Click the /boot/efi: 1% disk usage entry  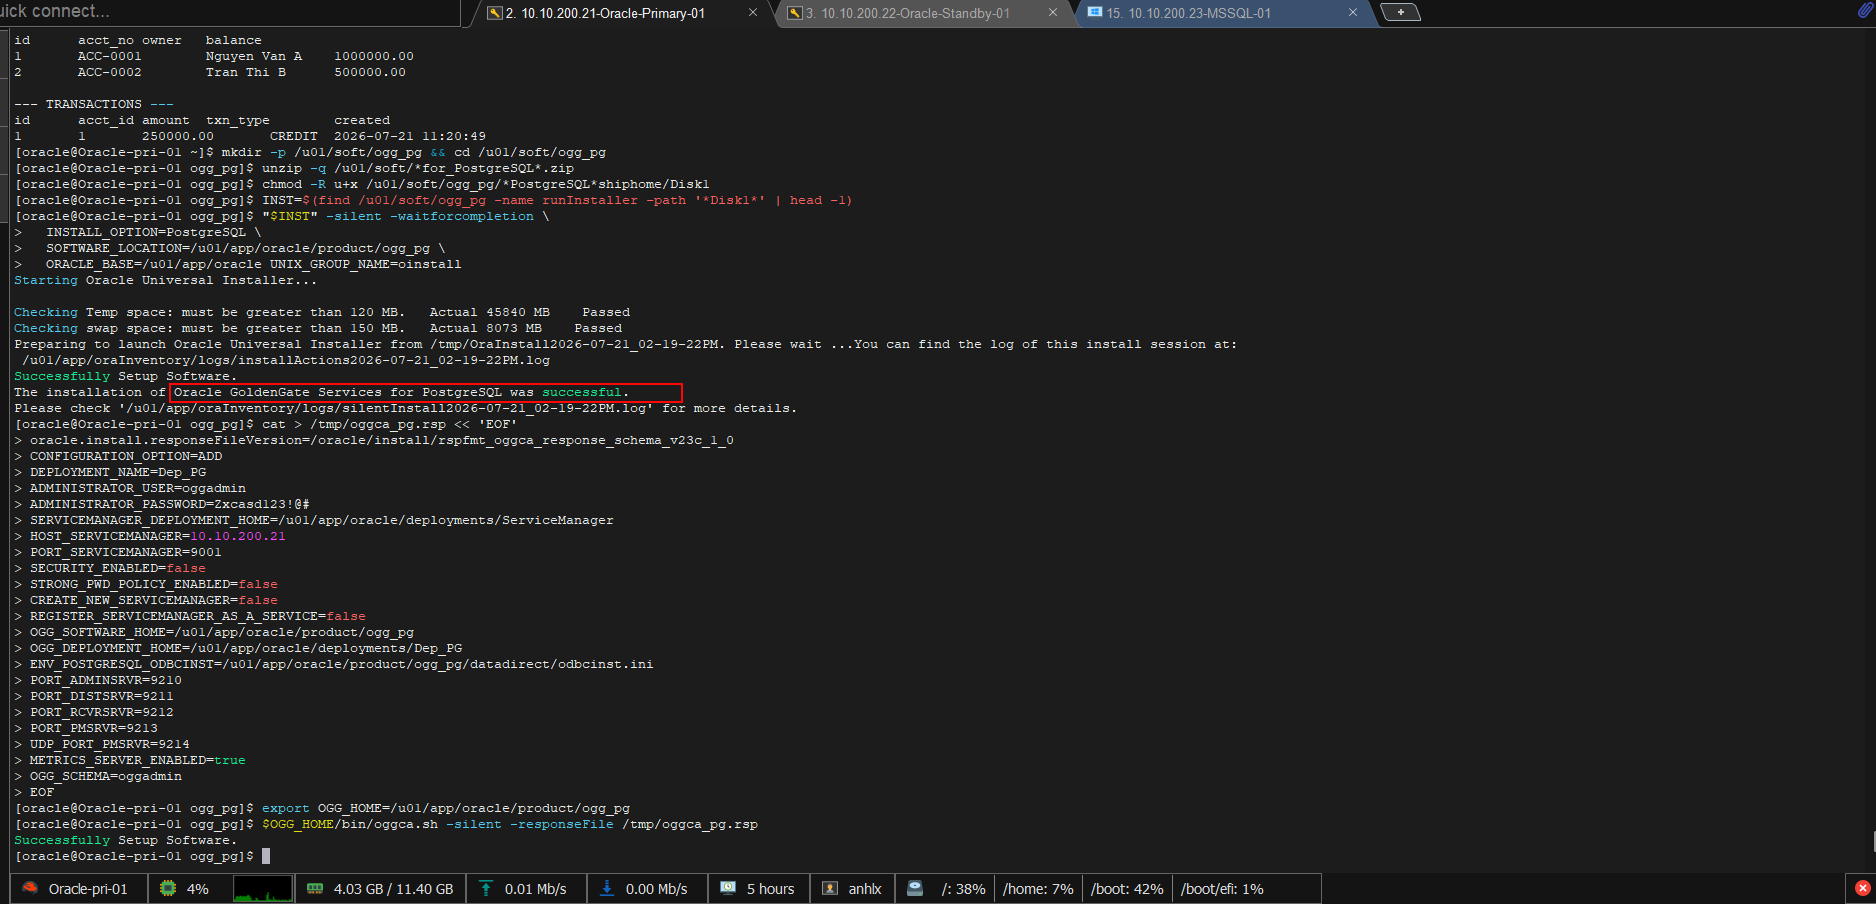point(1222,889)
